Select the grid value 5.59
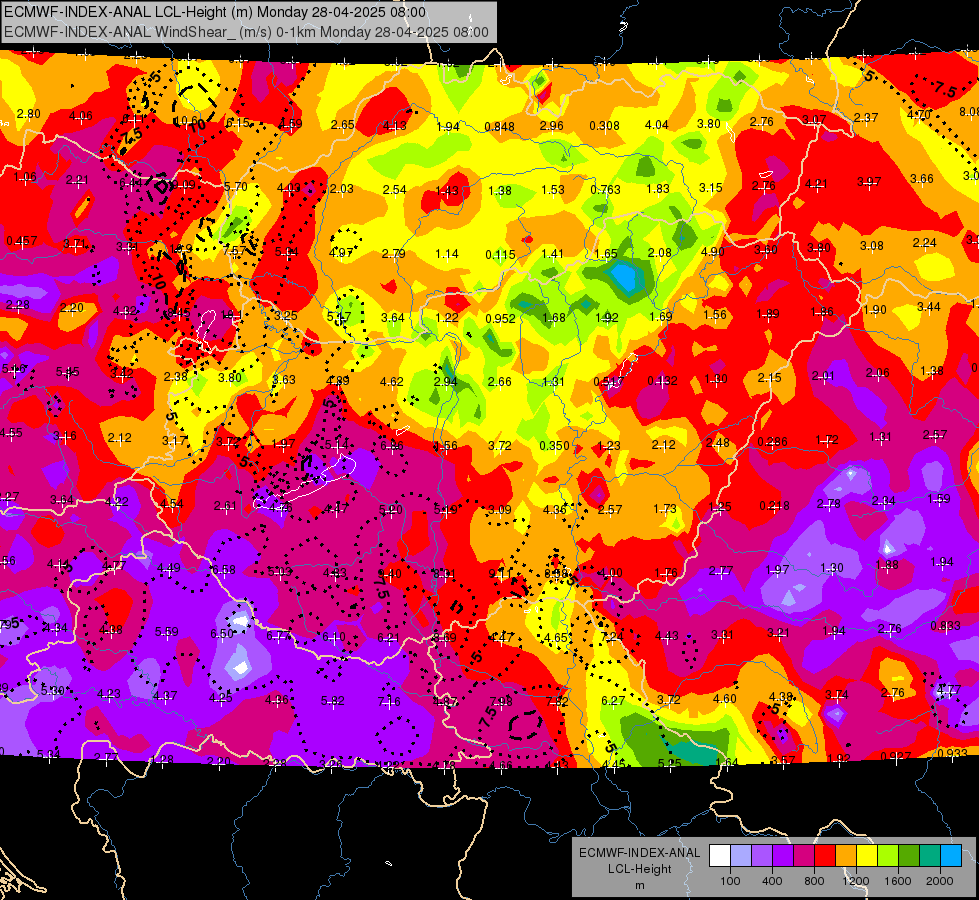The height and width of the screenshot is (900, 979). click(x=167, y=631)
